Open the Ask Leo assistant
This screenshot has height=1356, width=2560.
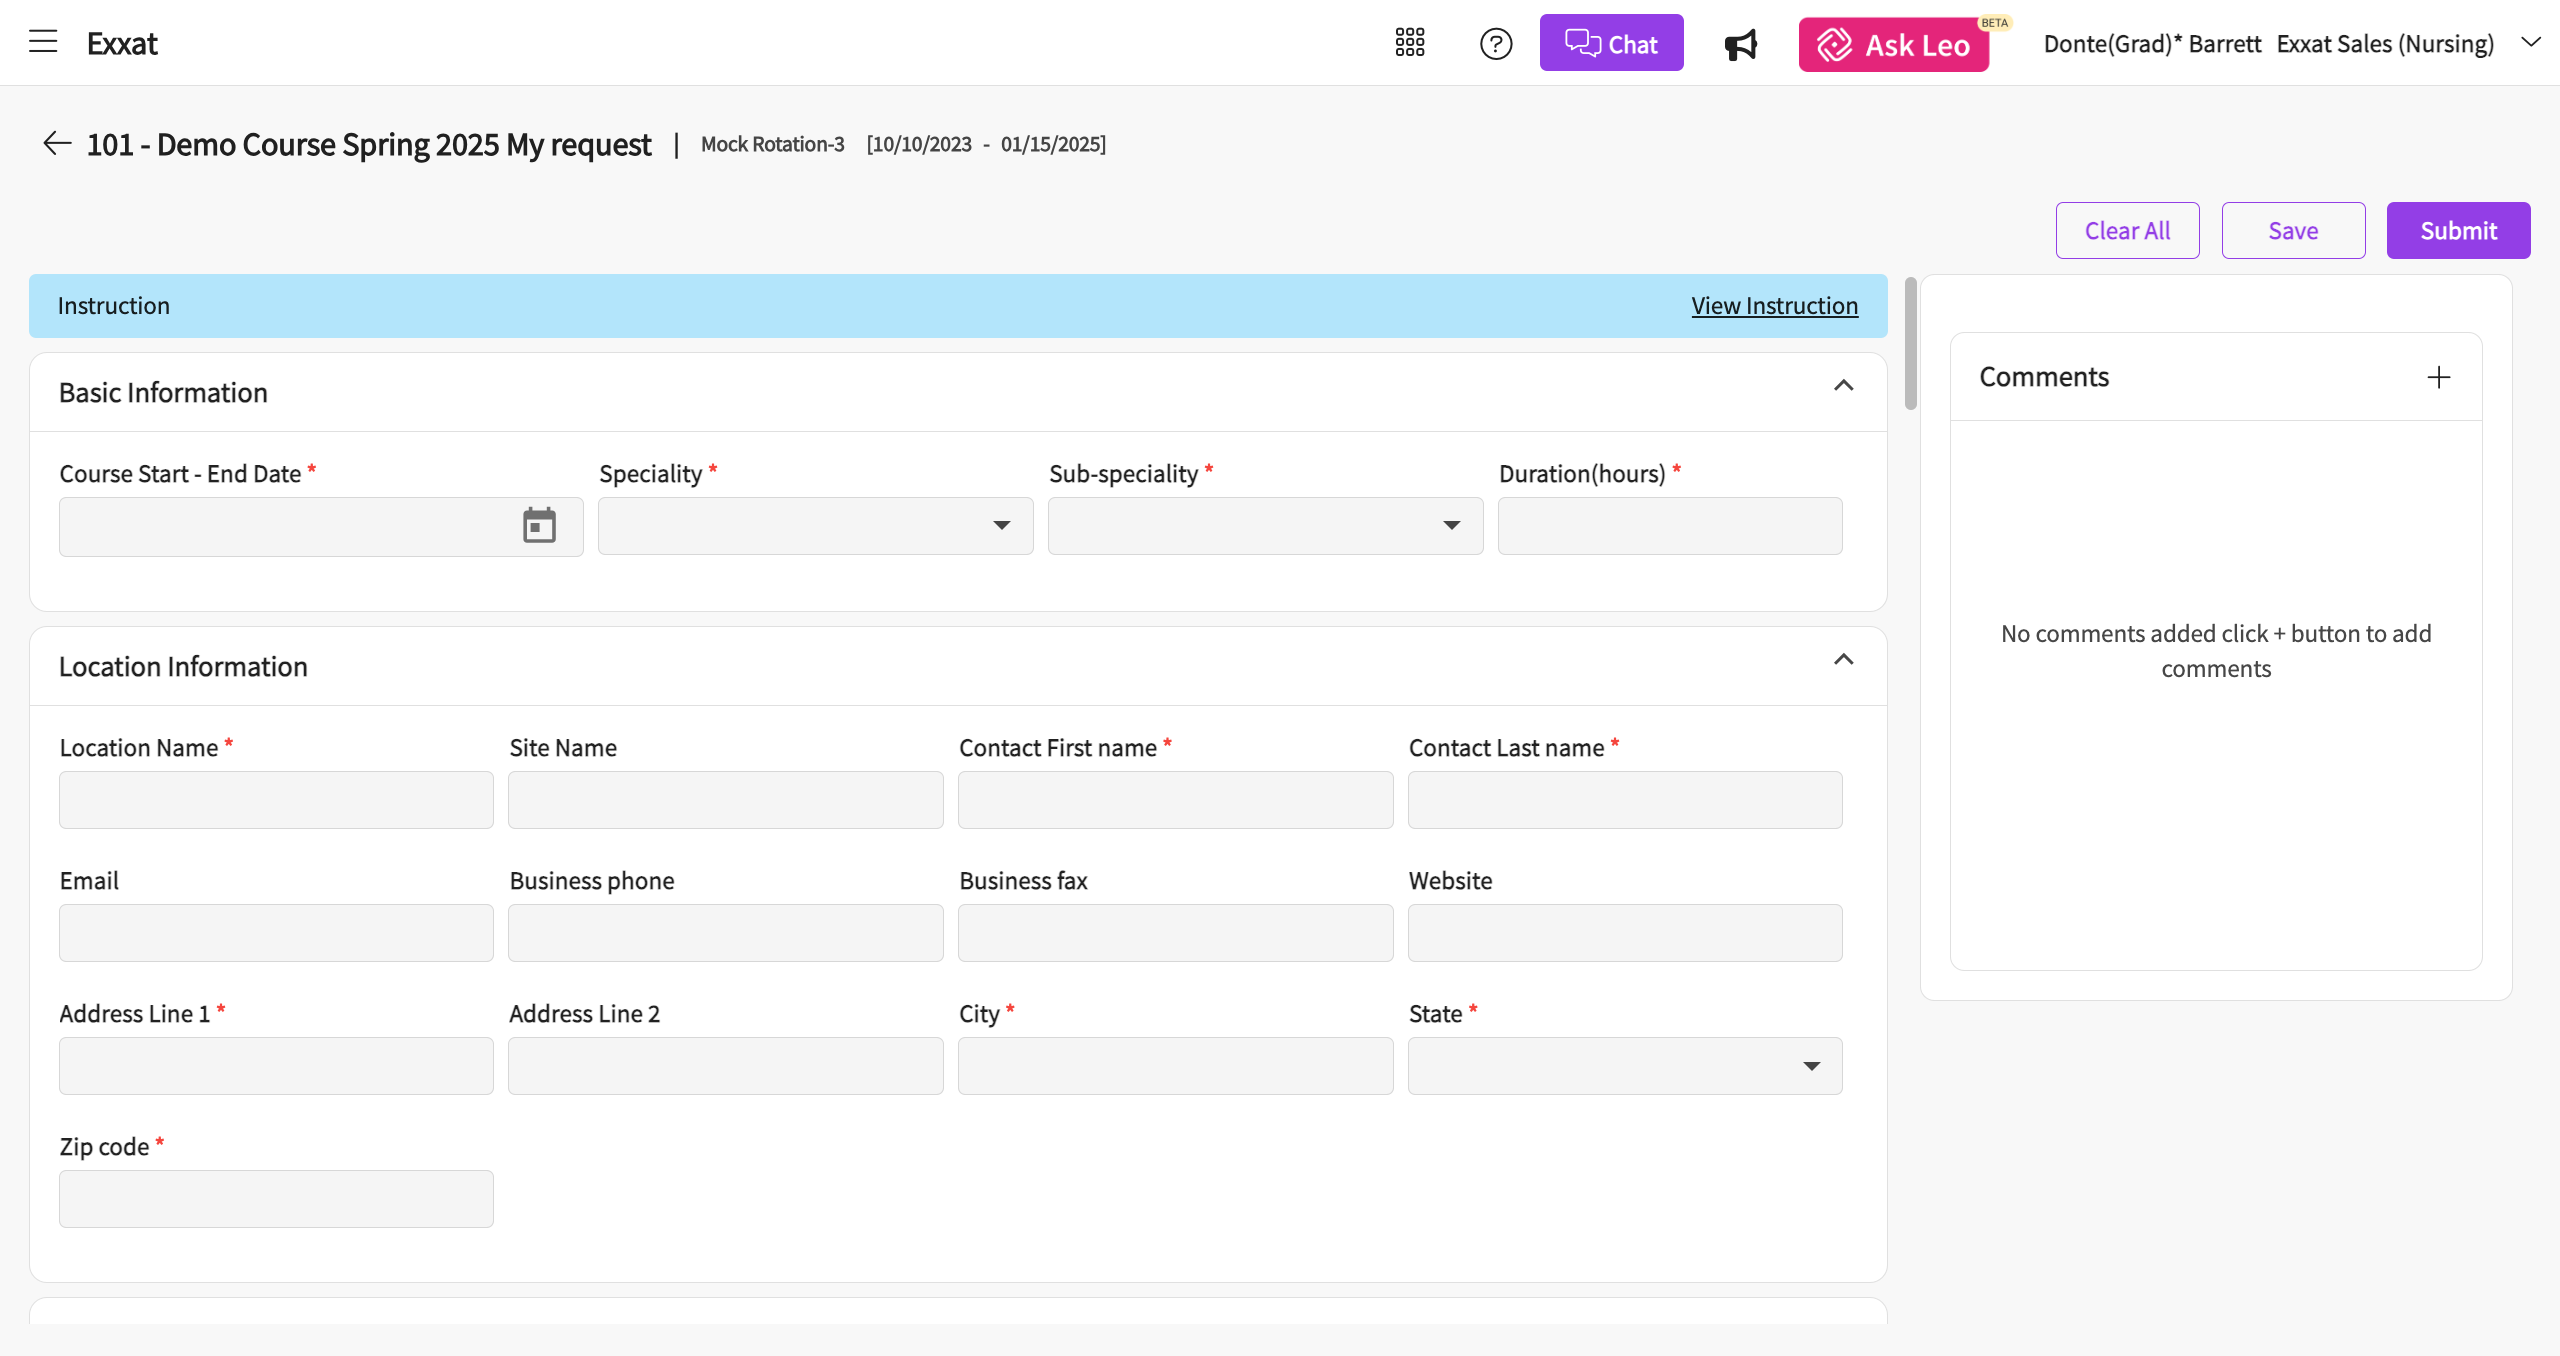(x=1893, y=44)
